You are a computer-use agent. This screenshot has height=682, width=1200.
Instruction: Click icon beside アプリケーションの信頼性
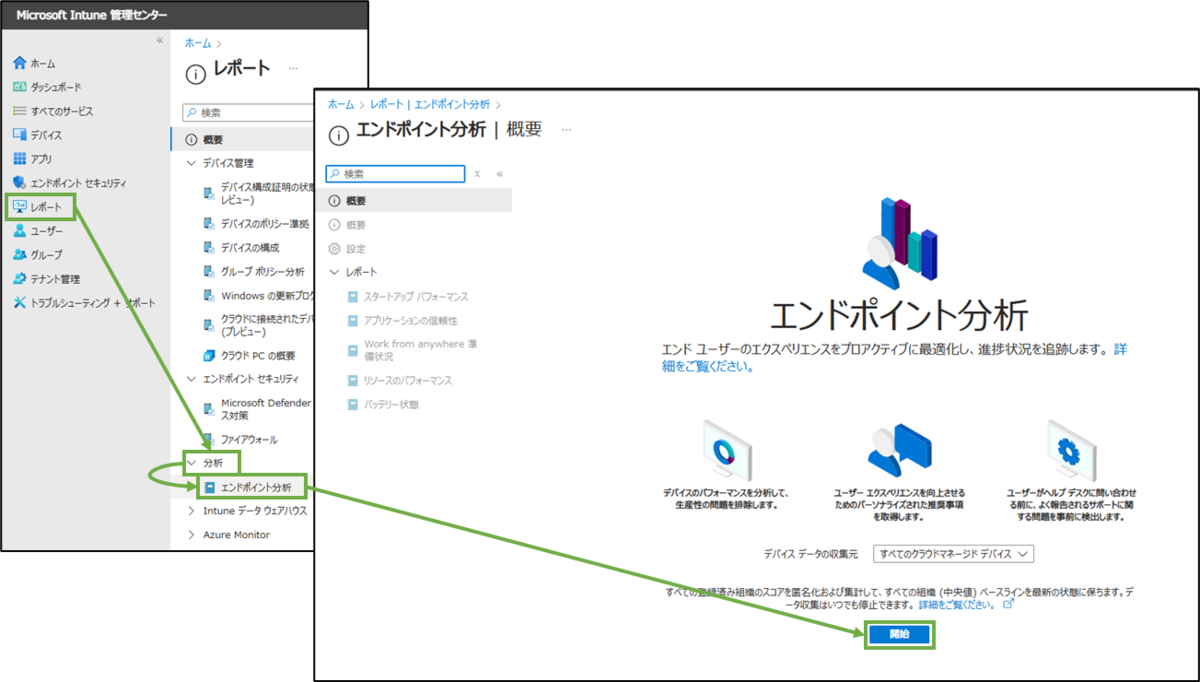[352, 321]
